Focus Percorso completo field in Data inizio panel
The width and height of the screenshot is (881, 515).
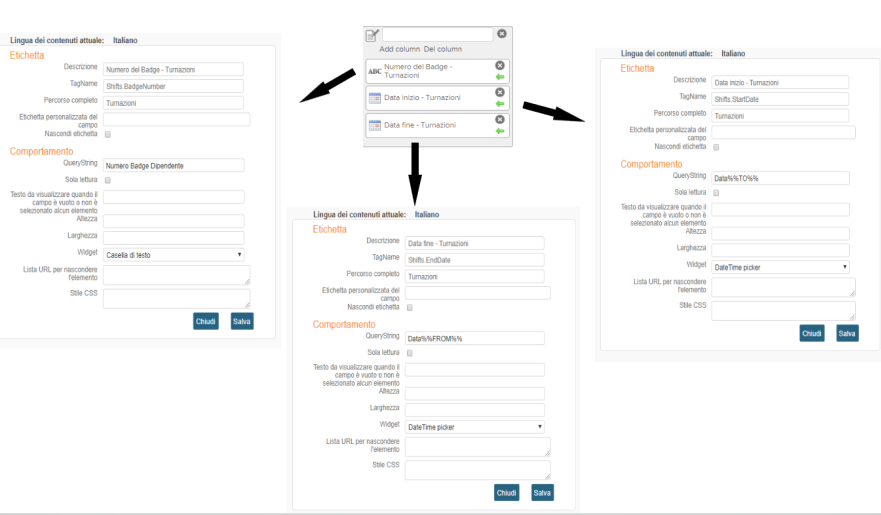[x=780, y=116]
